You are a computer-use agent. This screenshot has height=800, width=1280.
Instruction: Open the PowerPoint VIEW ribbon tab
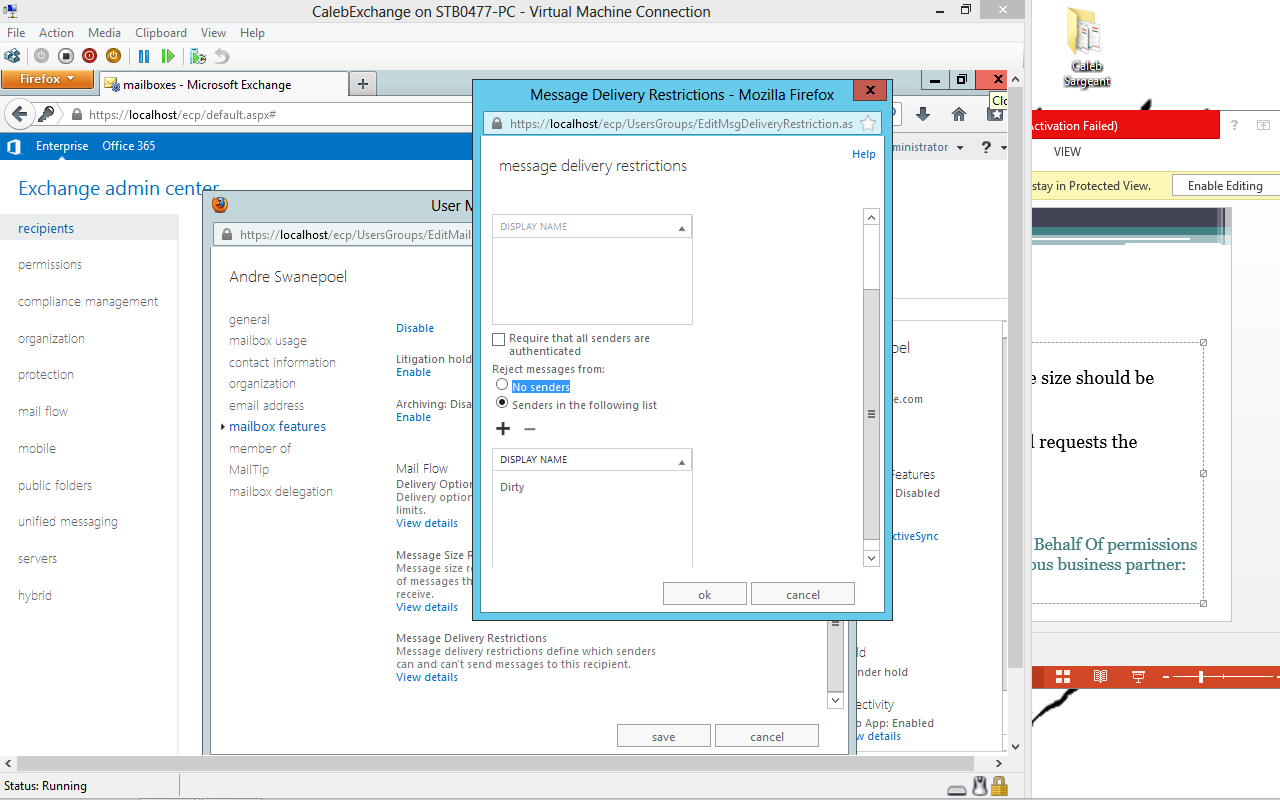[1067, 152]
